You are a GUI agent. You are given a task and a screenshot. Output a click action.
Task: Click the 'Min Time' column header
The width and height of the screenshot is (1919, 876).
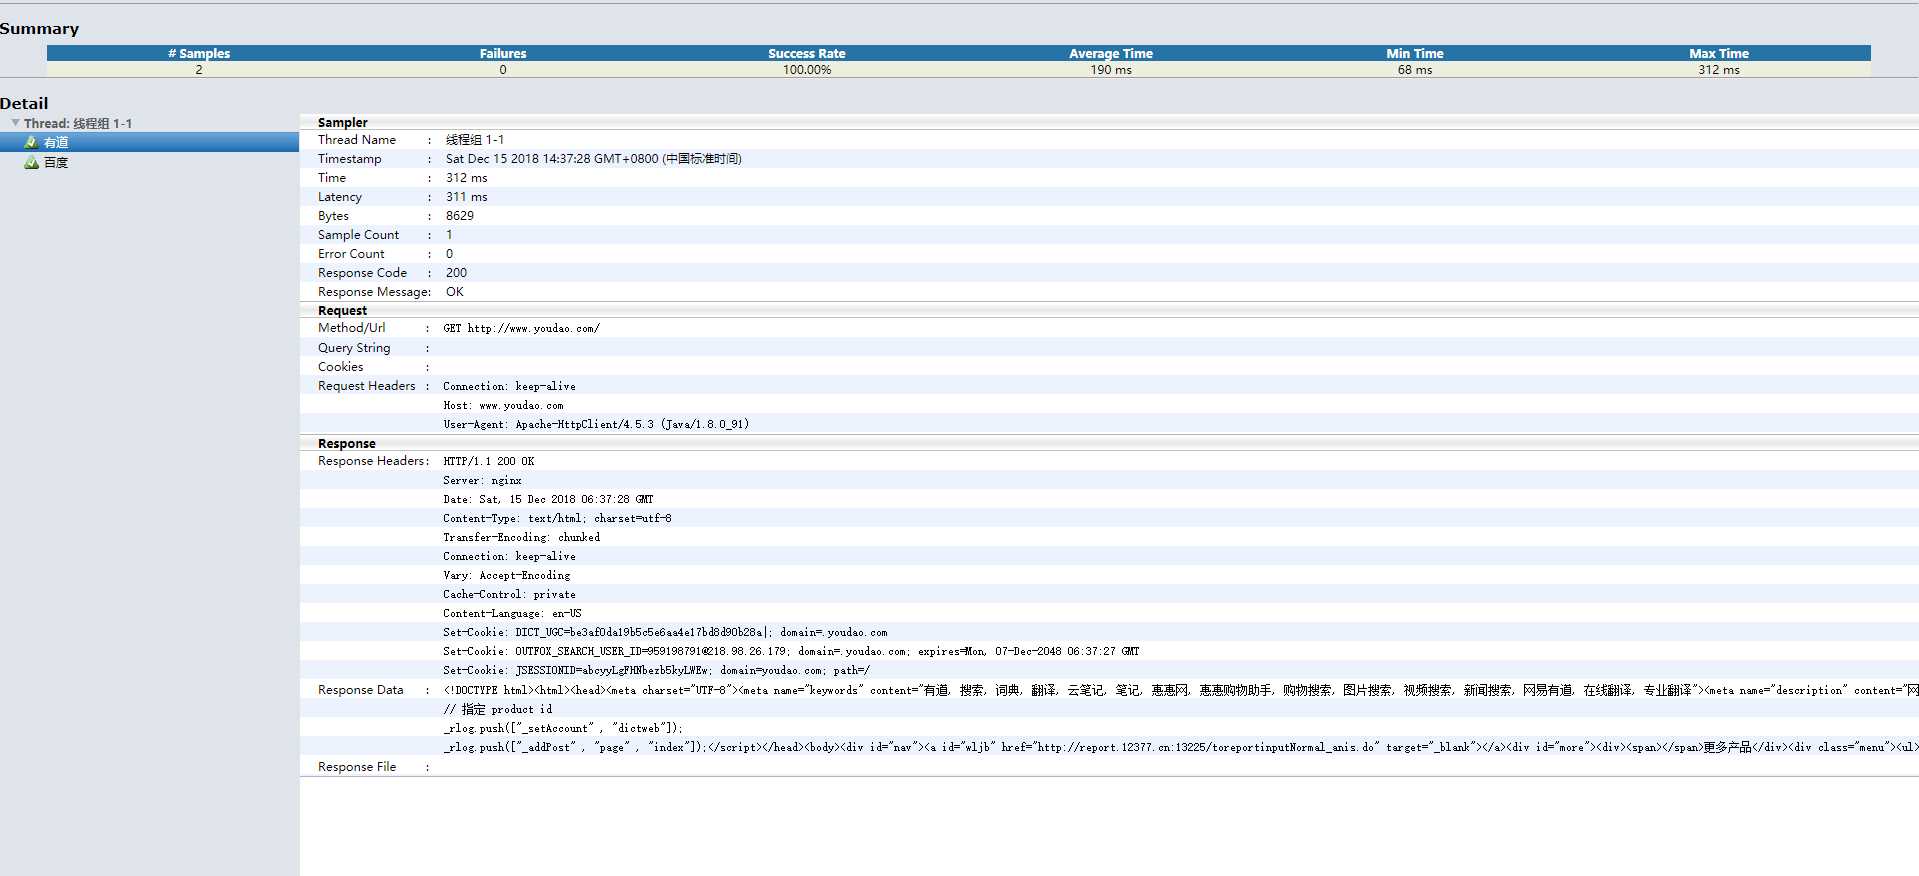click(1415, 53)
